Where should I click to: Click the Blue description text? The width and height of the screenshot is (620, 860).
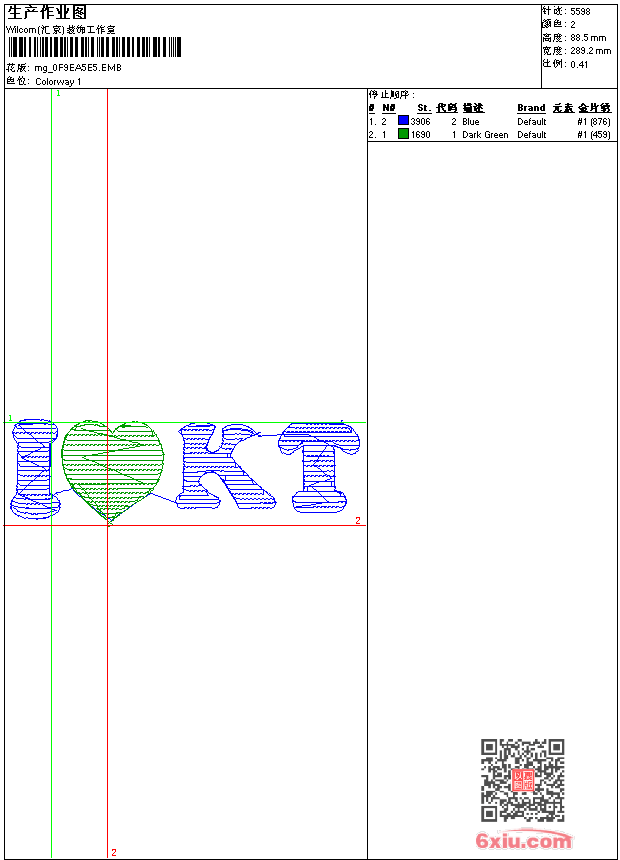[471, 122]
